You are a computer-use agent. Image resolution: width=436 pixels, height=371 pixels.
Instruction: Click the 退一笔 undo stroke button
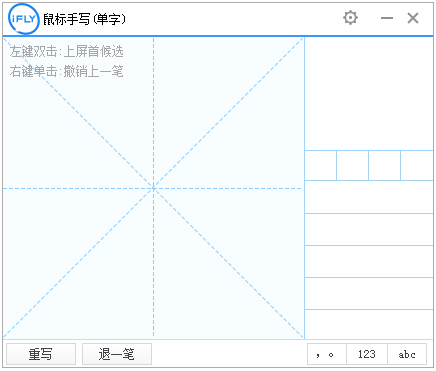pyautogui.click(x=117, y=354)
